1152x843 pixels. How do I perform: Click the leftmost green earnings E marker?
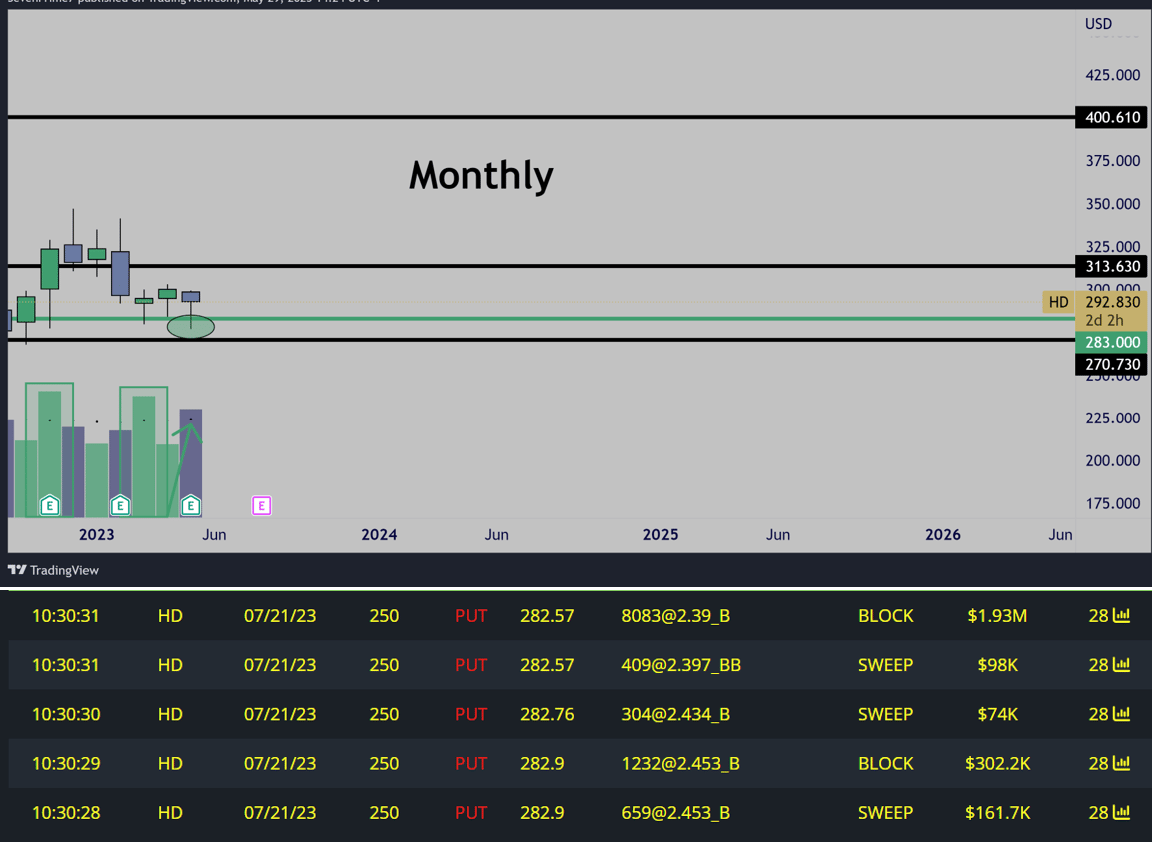[x=49, y=506]
